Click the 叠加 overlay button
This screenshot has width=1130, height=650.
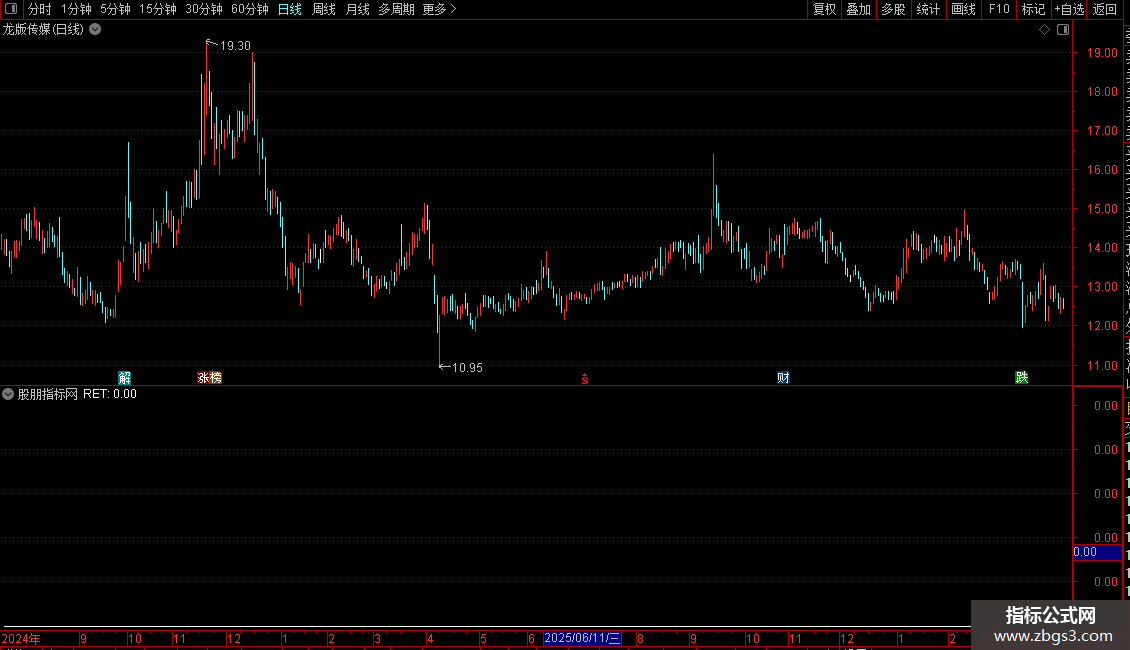pyautogui.click(x=859, y=9)
